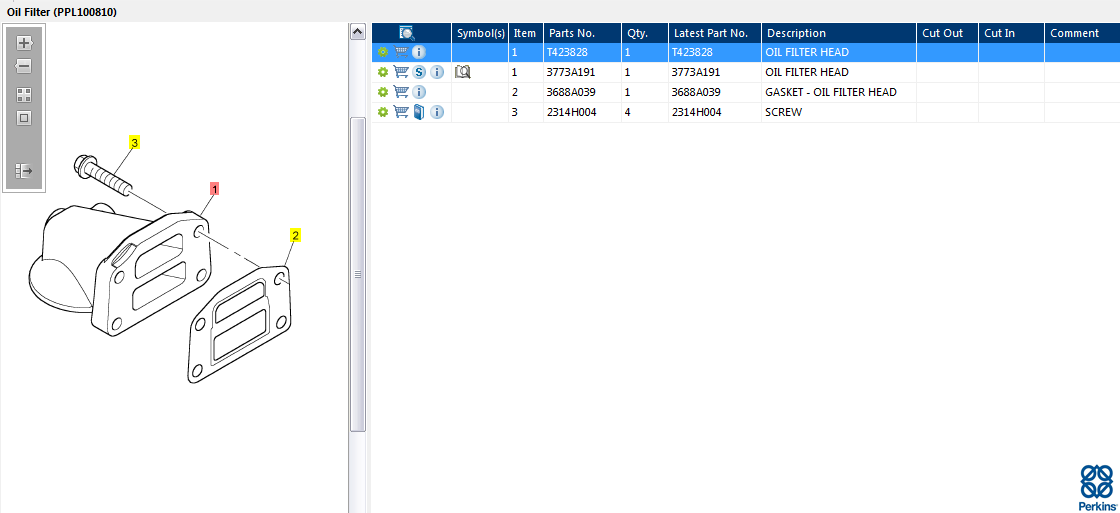1120x513 pixels.
Task: Click green gear icon for gasket row
Action: [x=383, y=92]
